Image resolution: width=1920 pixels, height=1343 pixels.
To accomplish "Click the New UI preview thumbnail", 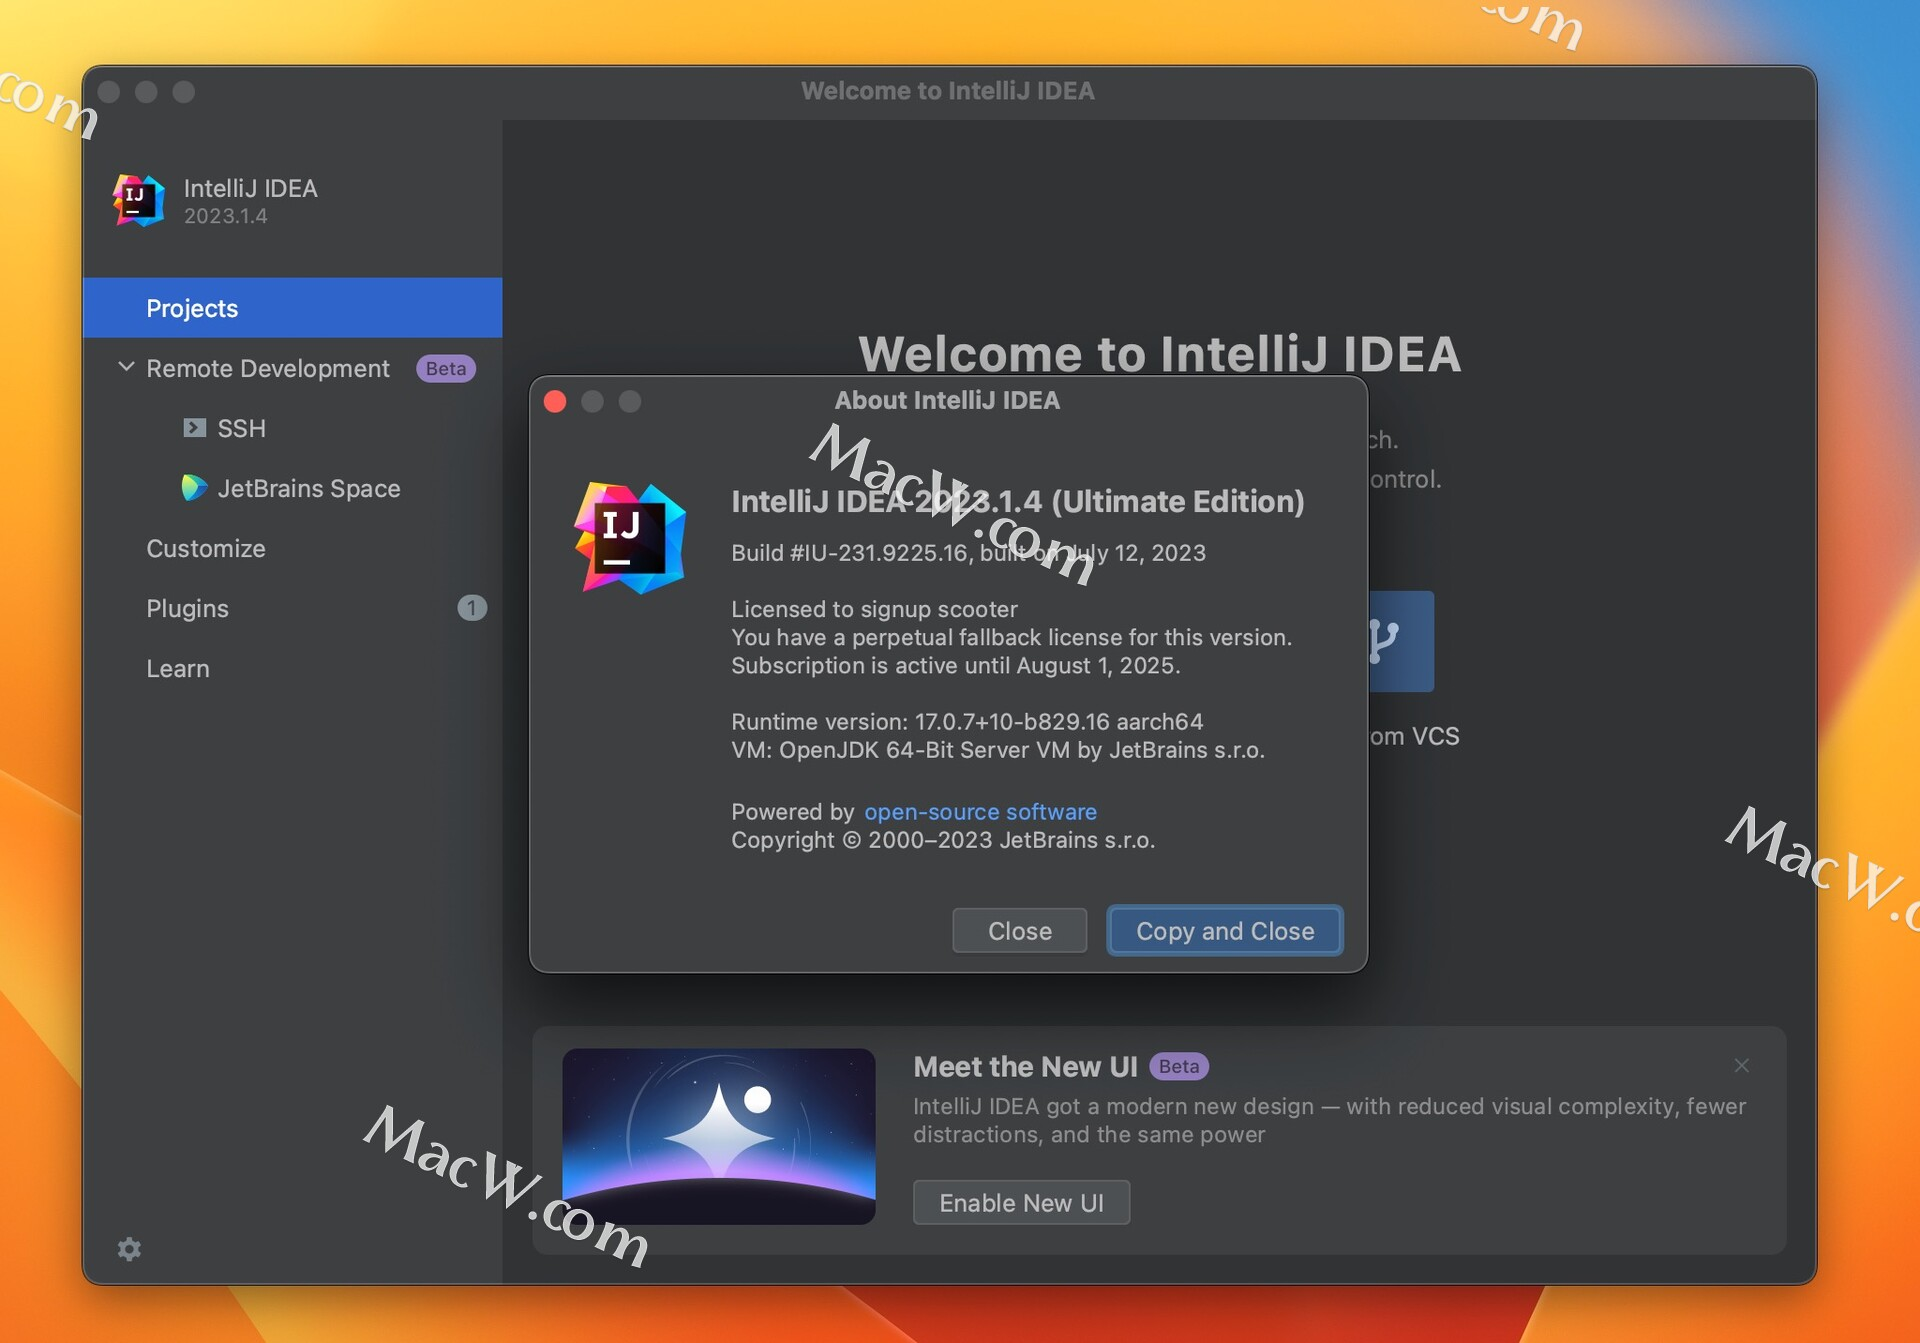I will coord(718,1136).
